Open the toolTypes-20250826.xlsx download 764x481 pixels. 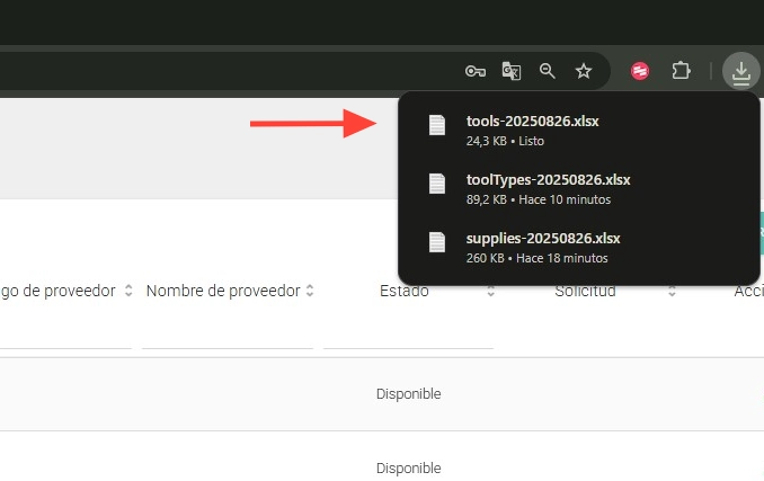tap(548, 180)
